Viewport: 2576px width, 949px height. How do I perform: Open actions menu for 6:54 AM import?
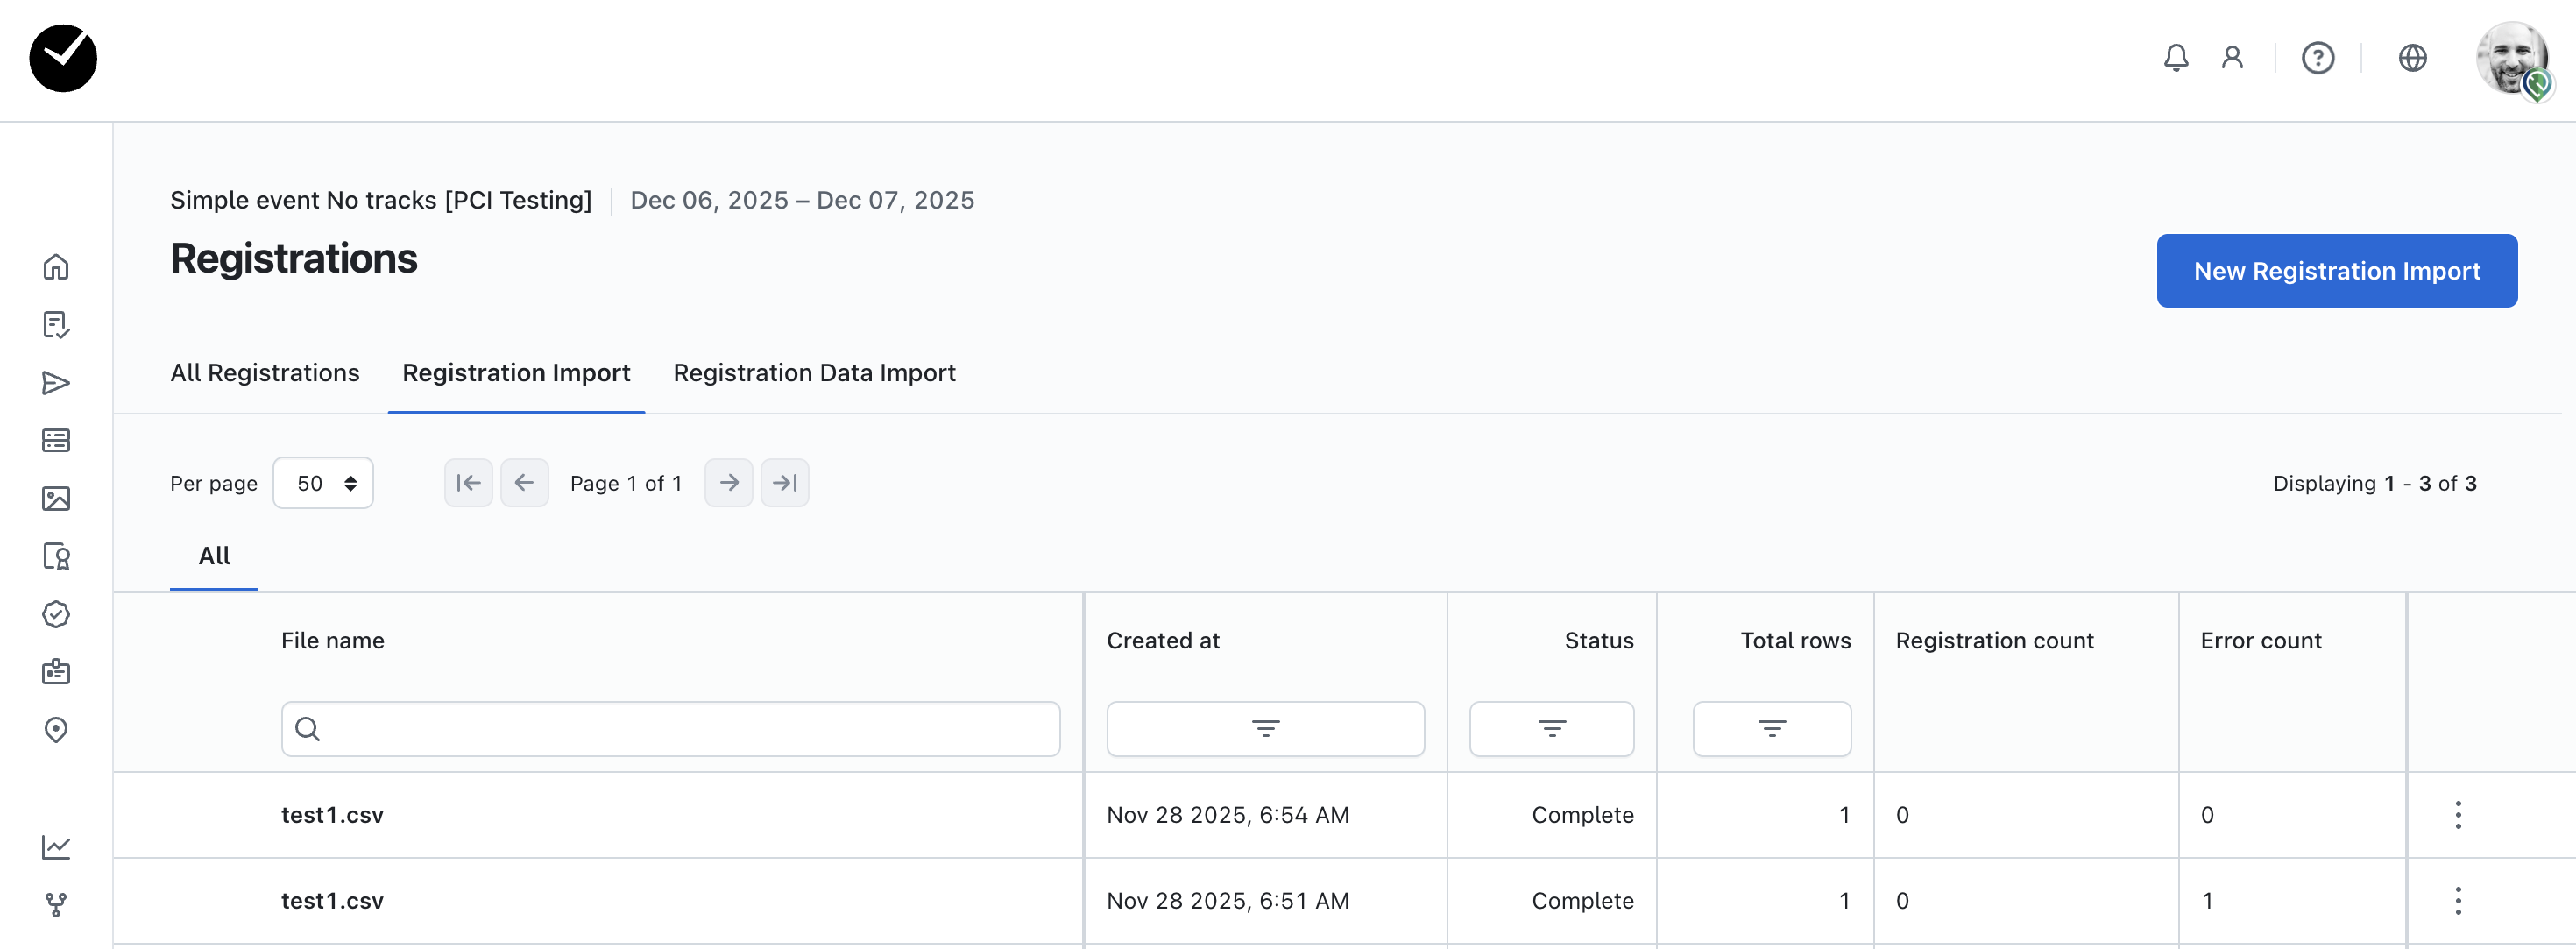pyautogui.click(x=2457, y=815)
